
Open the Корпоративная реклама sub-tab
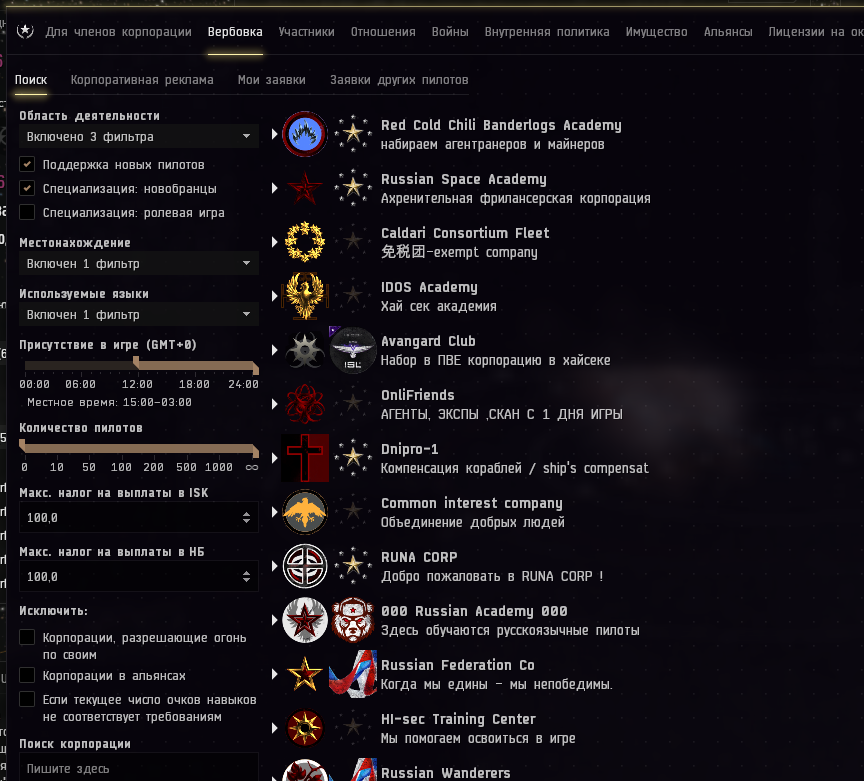point(142,80)
